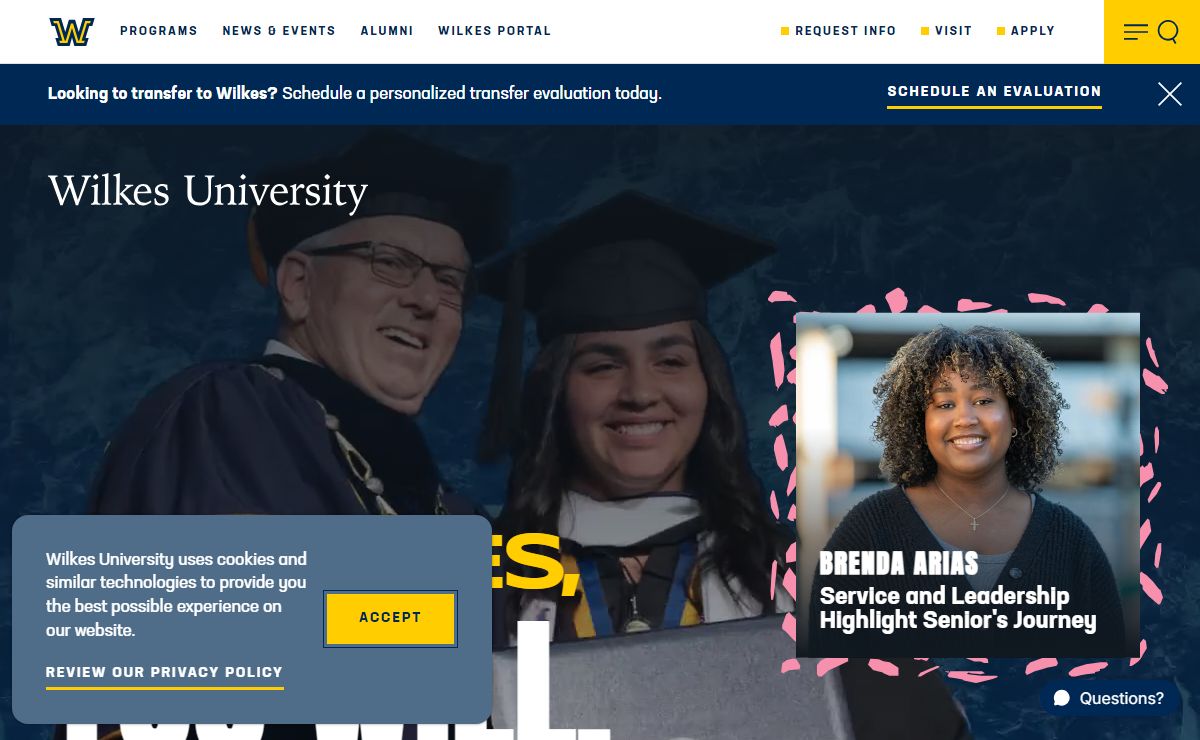The image size is (1200, 740).
Task: Close the transfer announcement banner
Action: pos(1169,94)
